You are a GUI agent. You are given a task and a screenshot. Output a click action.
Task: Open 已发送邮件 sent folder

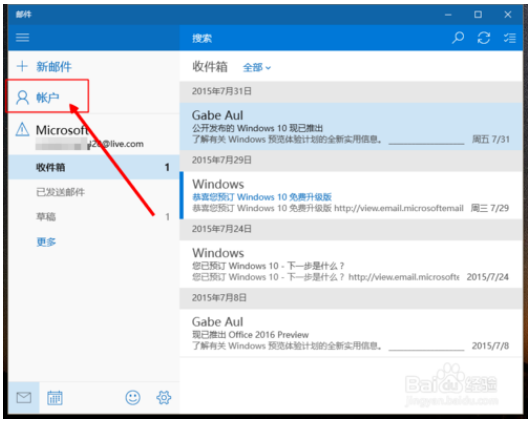pyautogui.click(x=93, y=192)
